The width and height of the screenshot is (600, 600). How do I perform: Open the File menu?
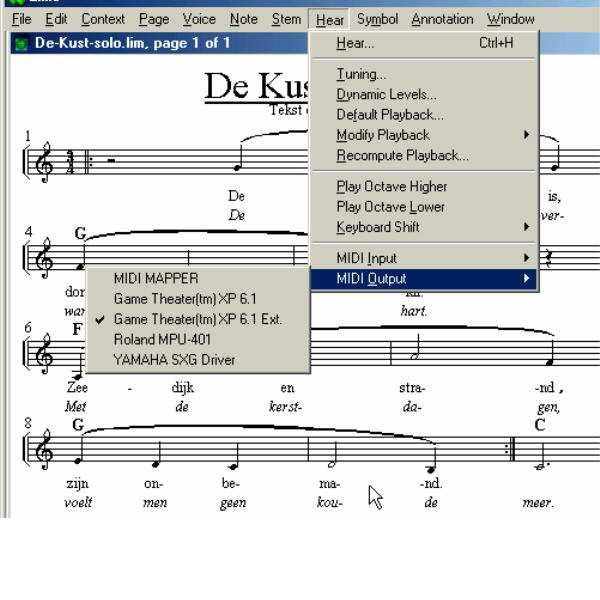point(21,19)
